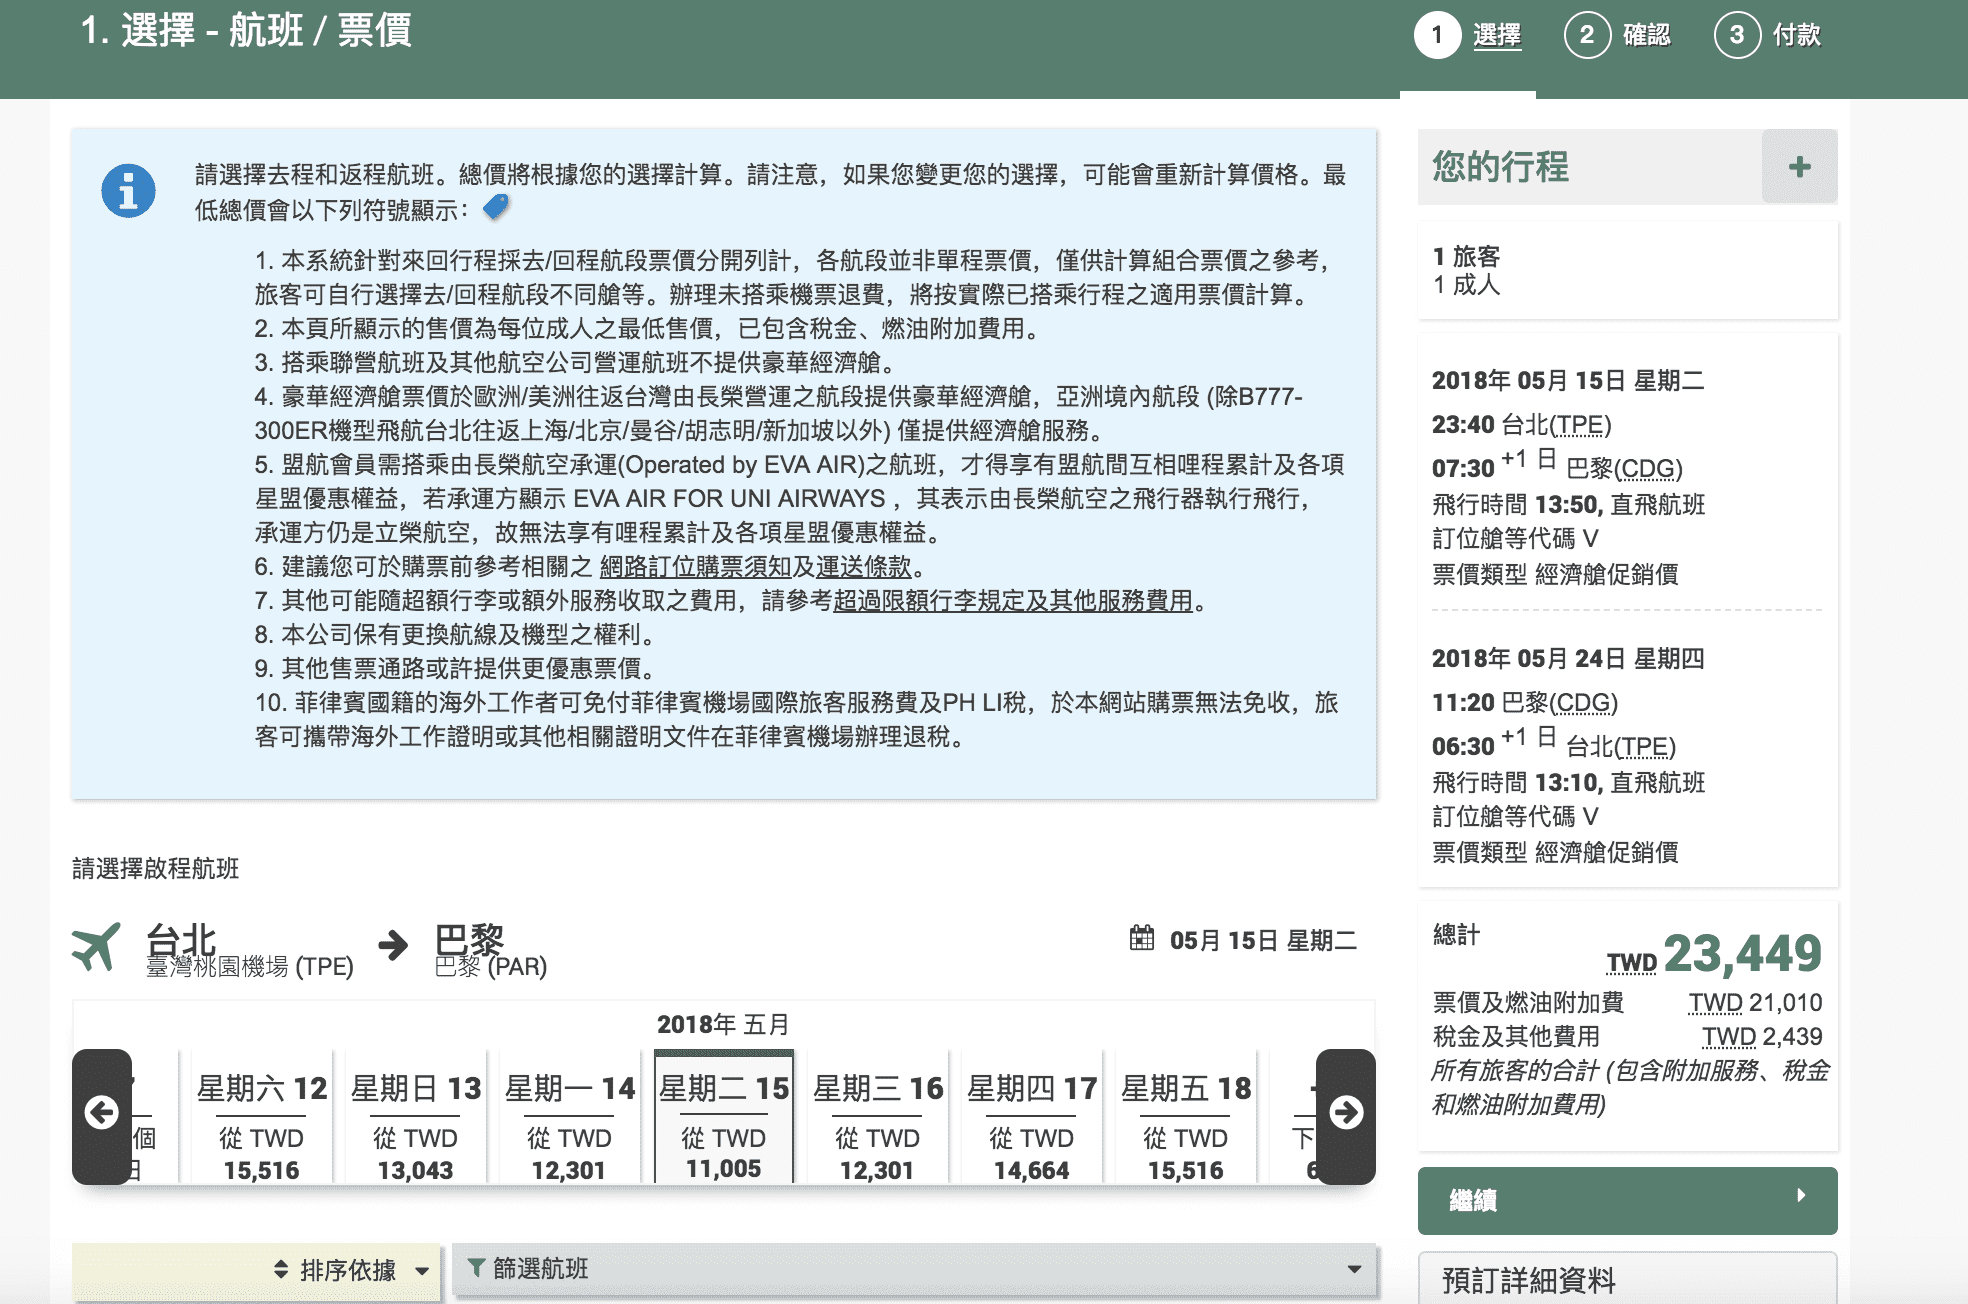Click return arrival code TPE at 06:30
Screen dimensions: 1968x1304
(x=1643, y=747)
